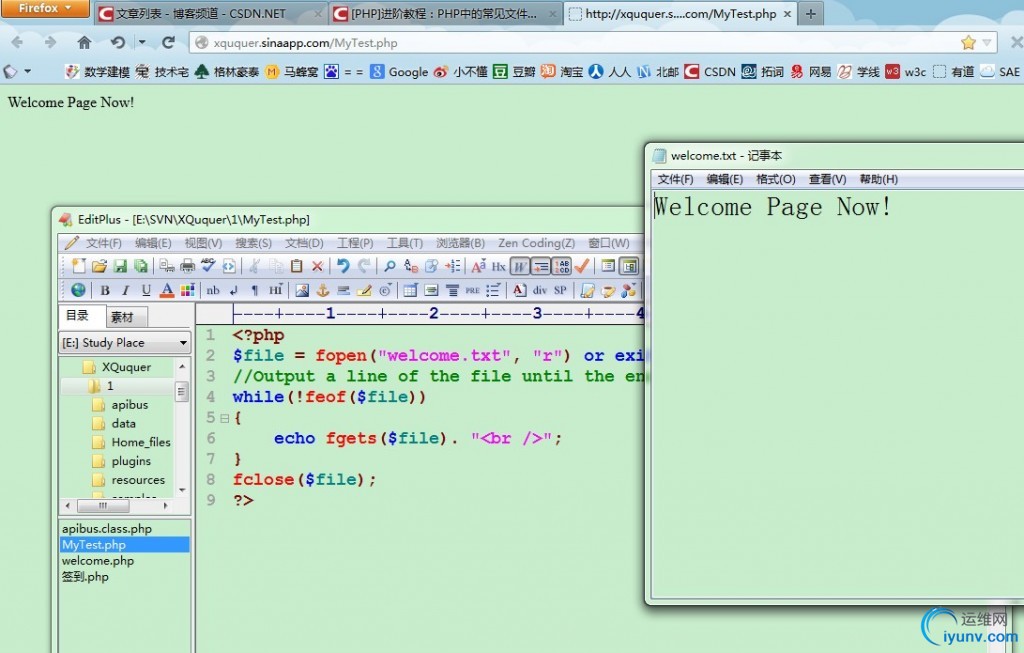Open the w3c bookmark link

[906, 72]
